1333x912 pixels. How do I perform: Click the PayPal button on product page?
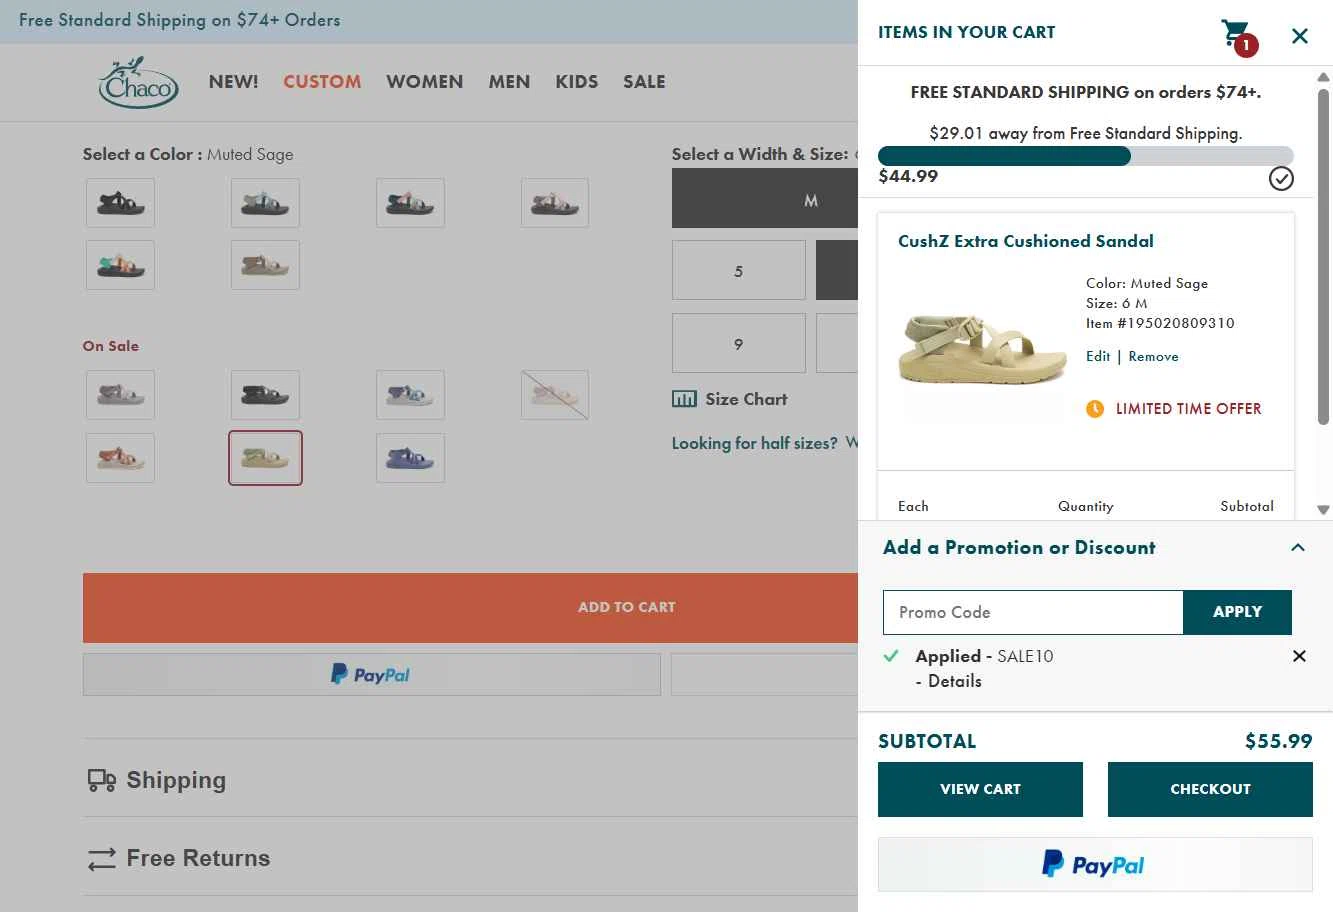(372, 675)
